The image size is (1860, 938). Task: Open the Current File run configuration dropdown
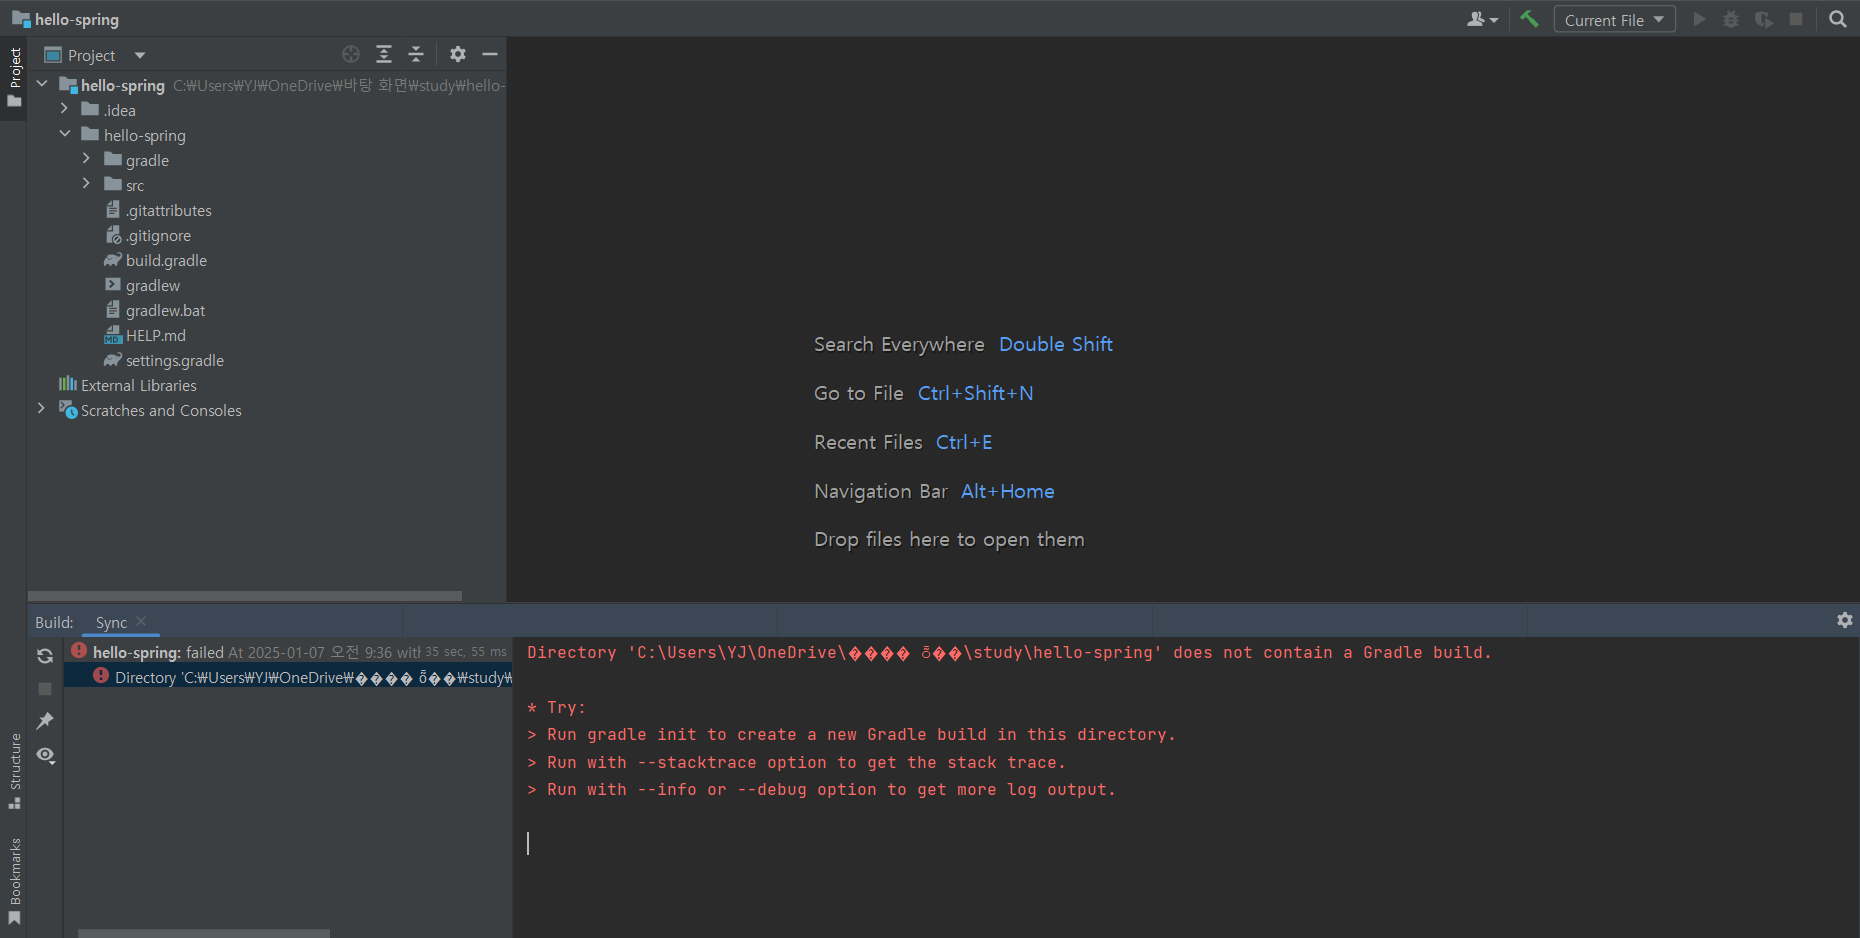click(x=1614, y=19)
